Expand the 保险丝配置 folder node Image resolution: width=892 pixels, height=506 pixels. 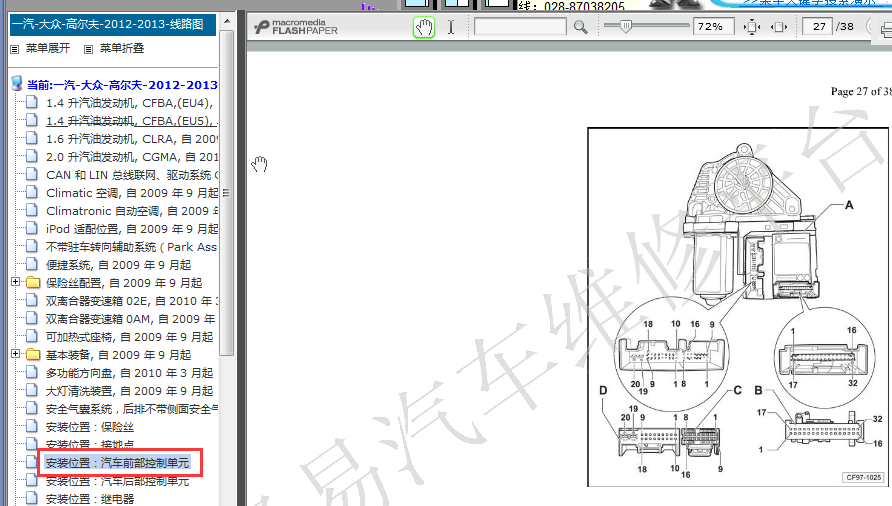[16, 282]
